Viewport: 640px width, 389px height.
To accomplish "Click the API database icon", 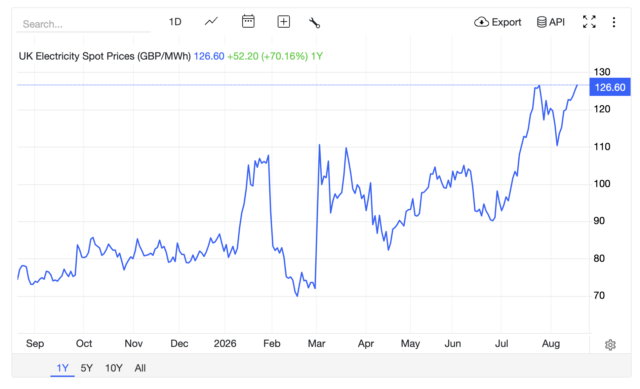I will (541, 22).
